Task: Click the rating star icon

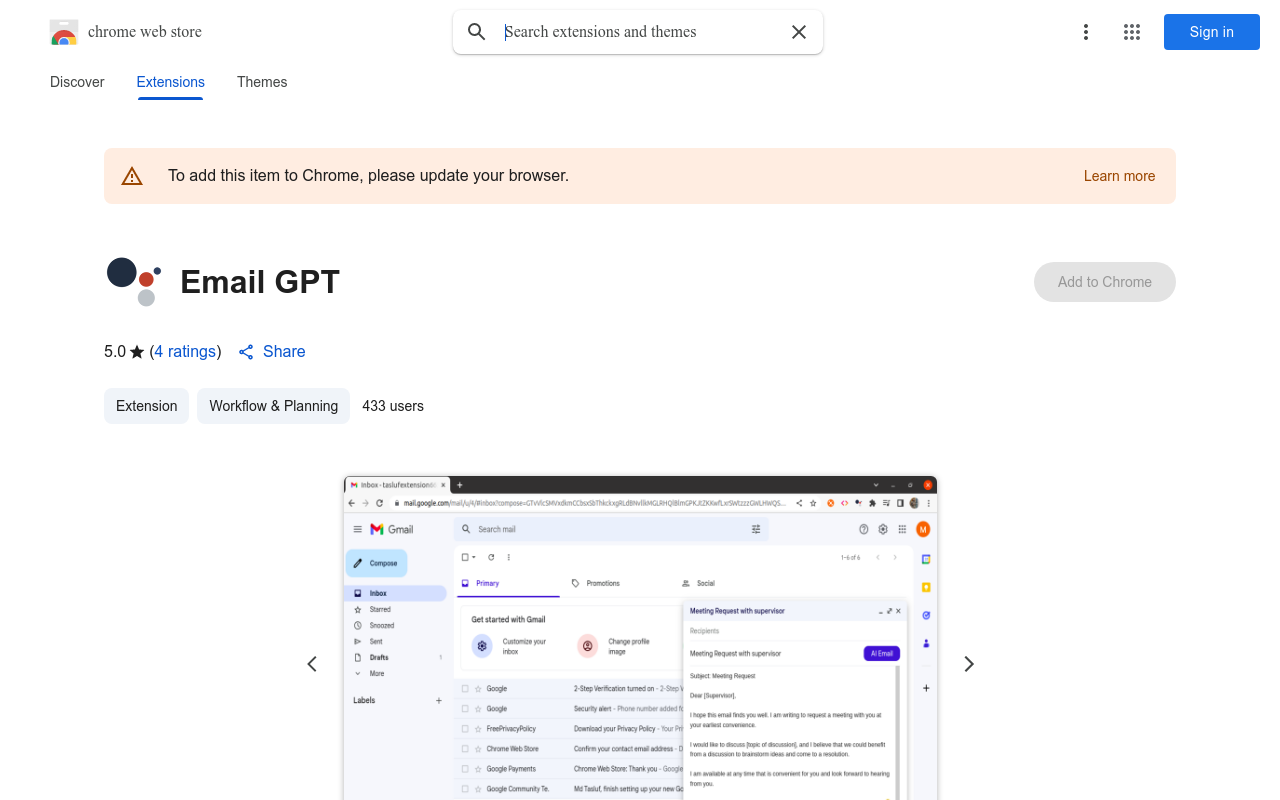Action: click(137, 352)
